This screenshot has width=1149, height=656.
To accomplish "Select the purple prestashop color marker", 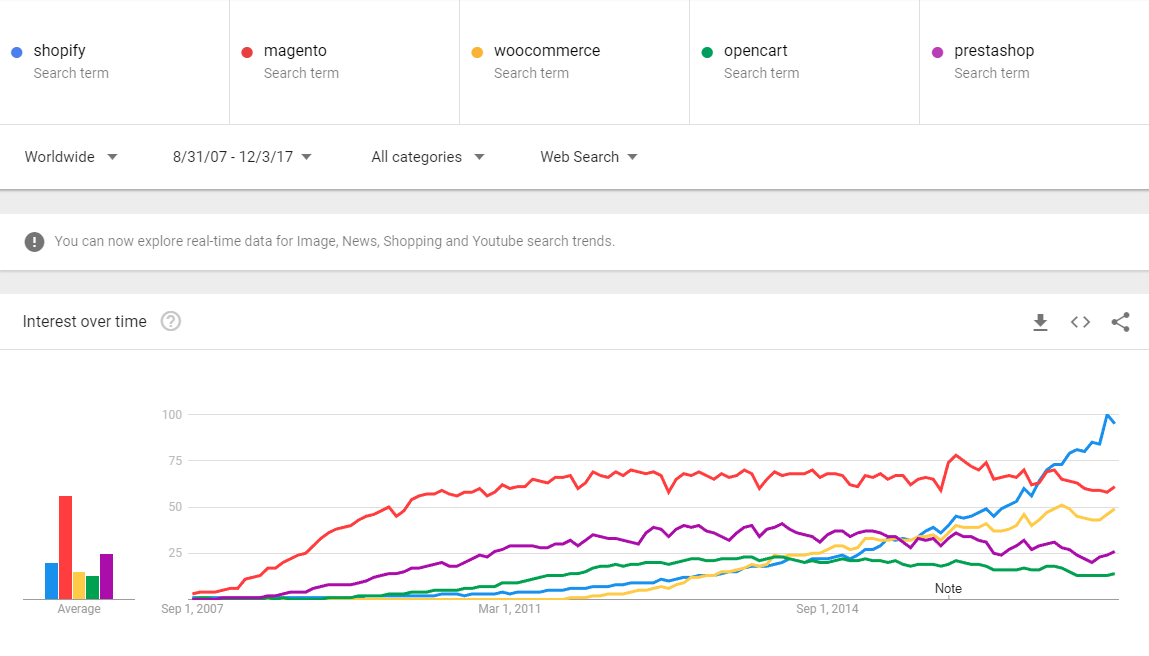I will tap(938, 51).
